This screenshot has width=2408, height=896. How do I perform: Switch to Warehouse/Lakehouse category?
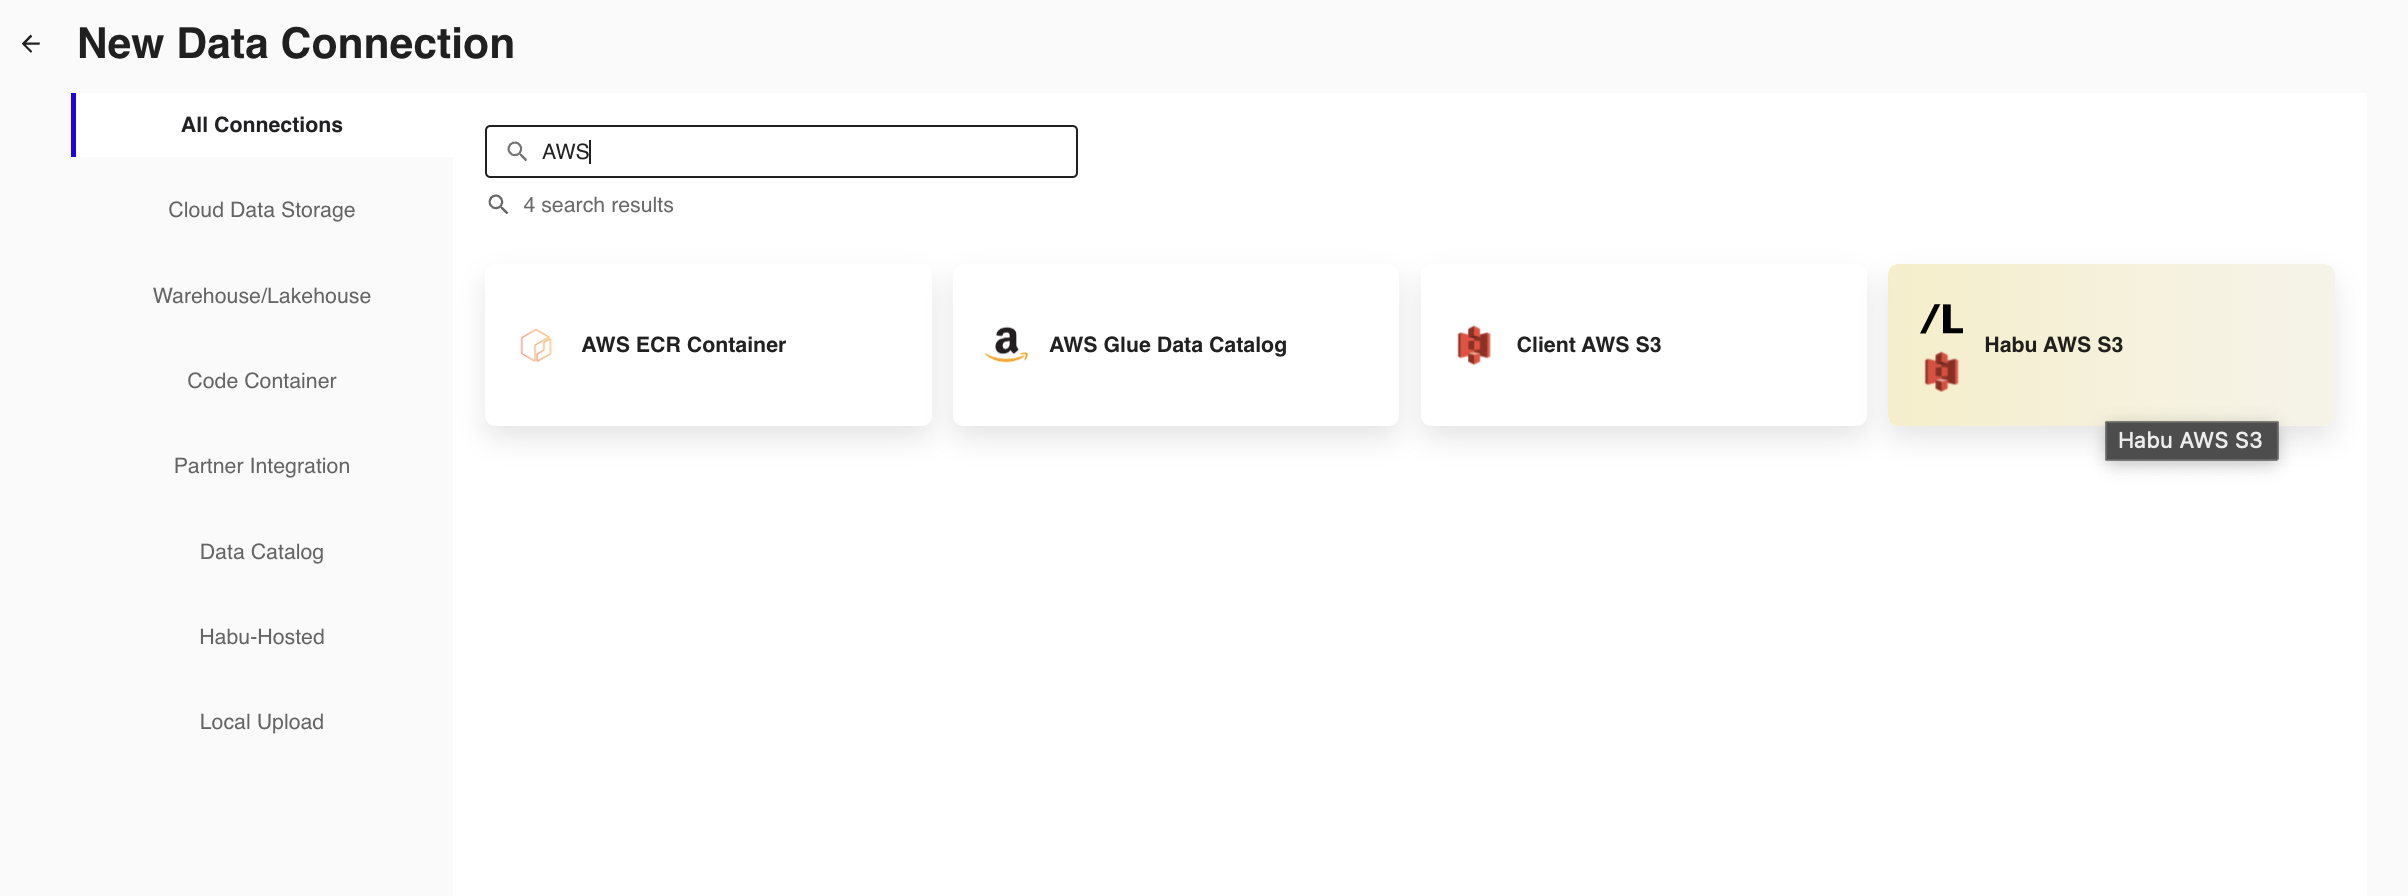click(262, 296)
